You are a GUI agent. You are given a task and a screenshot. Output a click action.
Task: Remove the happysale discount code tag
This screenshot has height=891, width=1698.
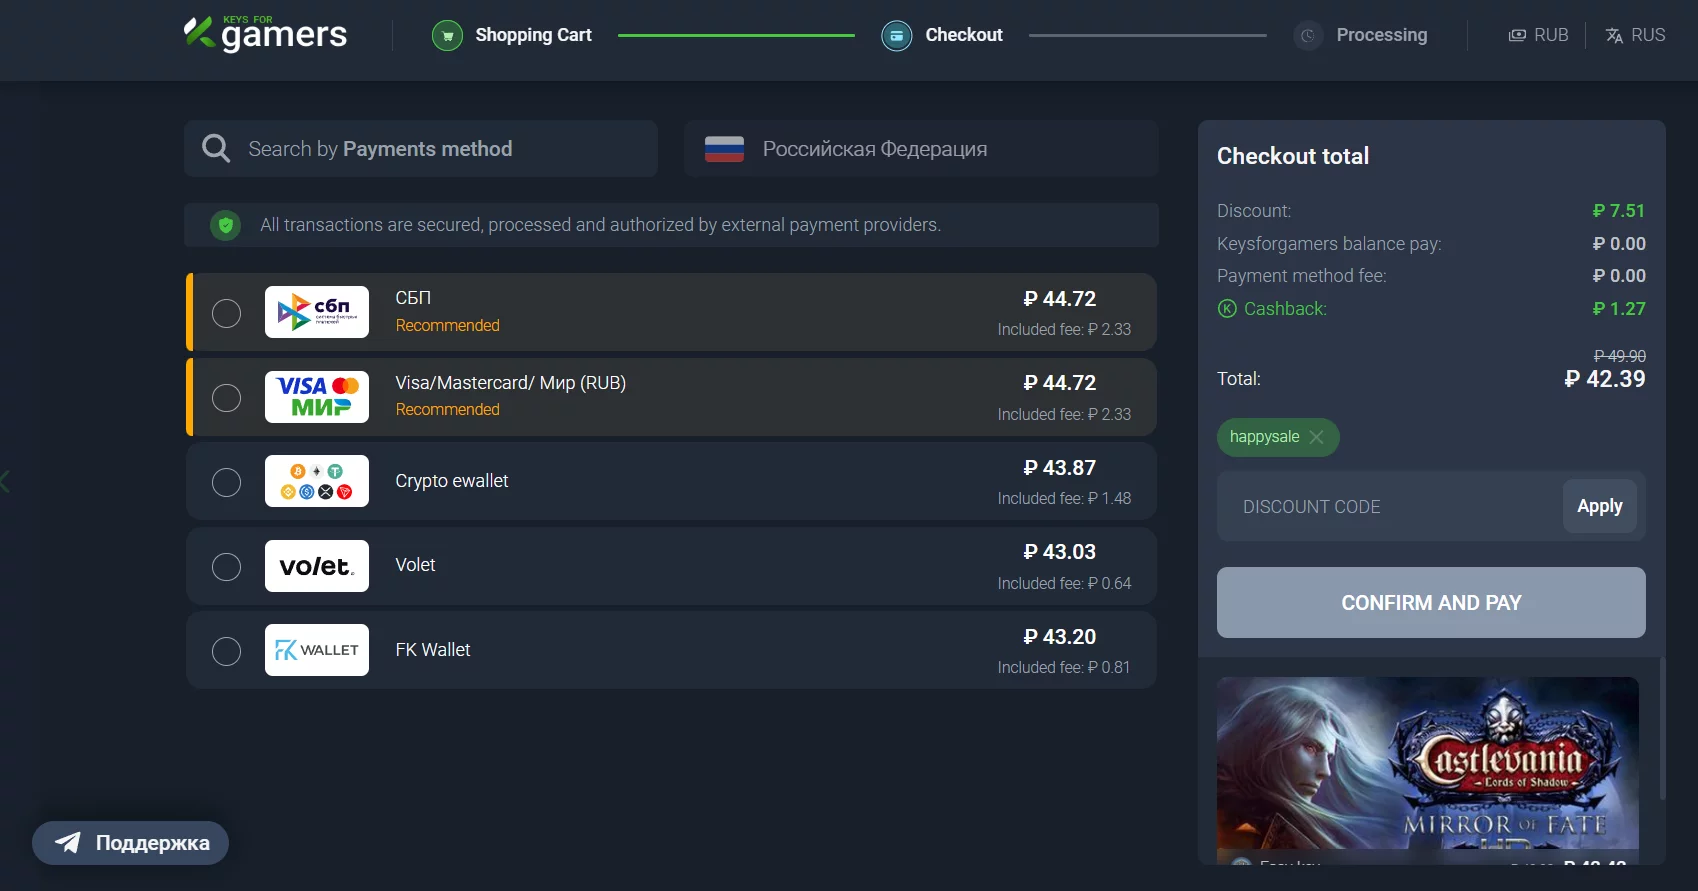click(x=1316, y=437)
